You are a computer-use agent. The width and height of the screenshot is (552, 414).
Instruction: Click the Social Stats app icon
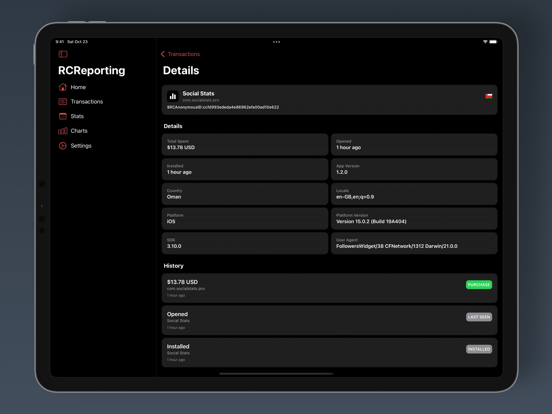[x=172, y=96]
